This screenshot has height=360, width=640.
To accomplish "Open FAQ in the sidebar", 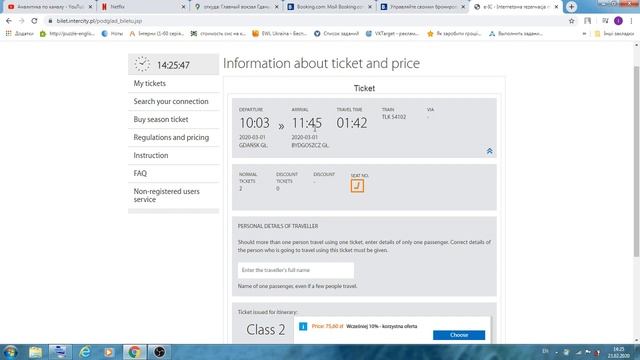I will [140, 173].
